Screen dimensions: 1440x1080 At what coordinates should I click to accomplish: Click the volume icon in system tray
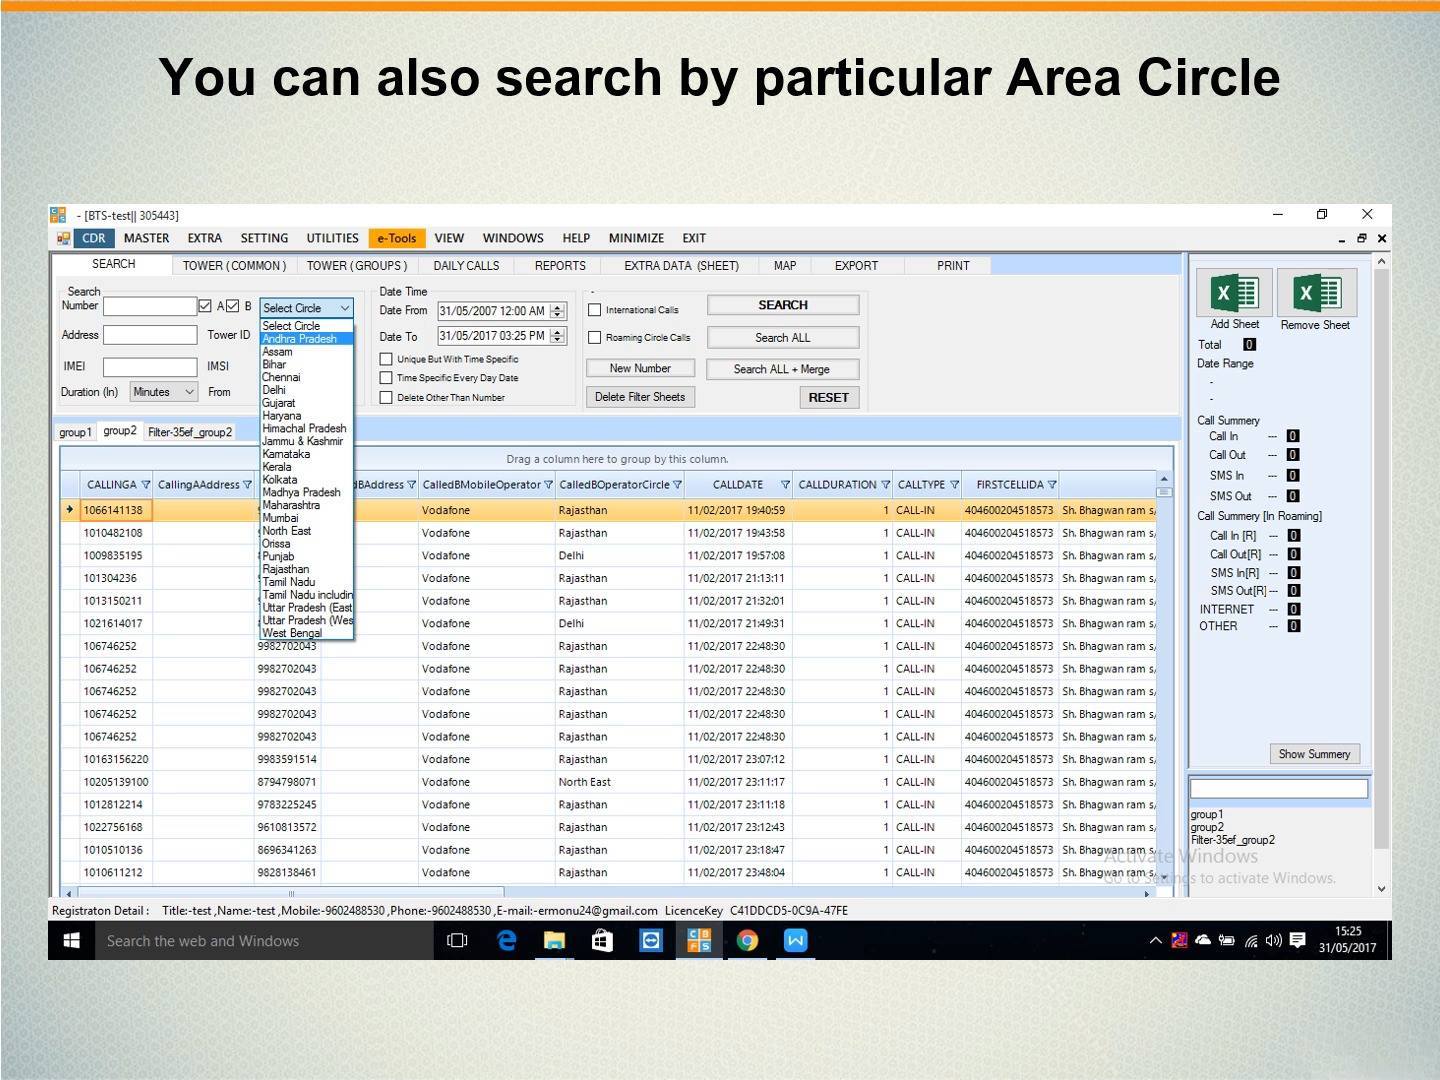1273,940
